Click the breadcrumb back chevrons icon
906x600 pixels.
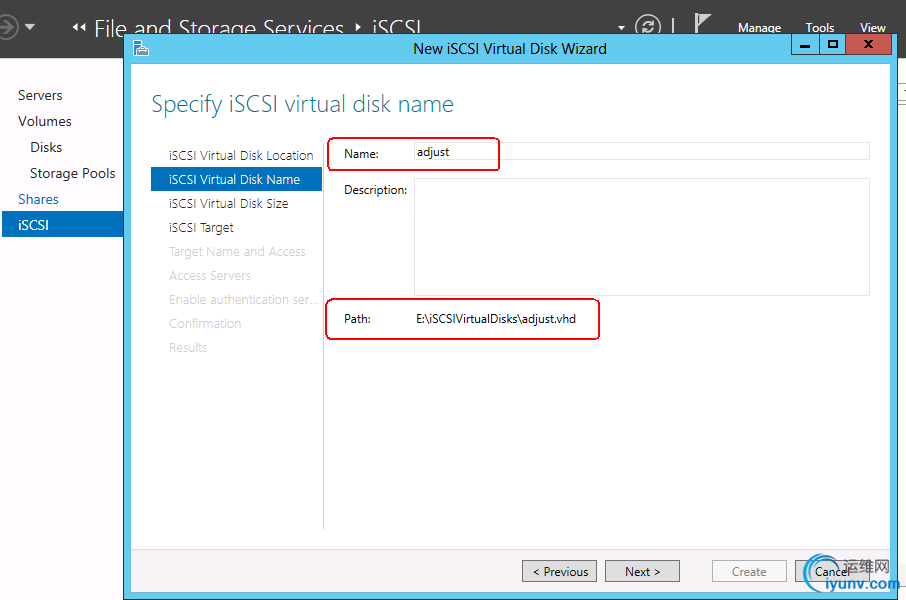[x=79, y=28]
